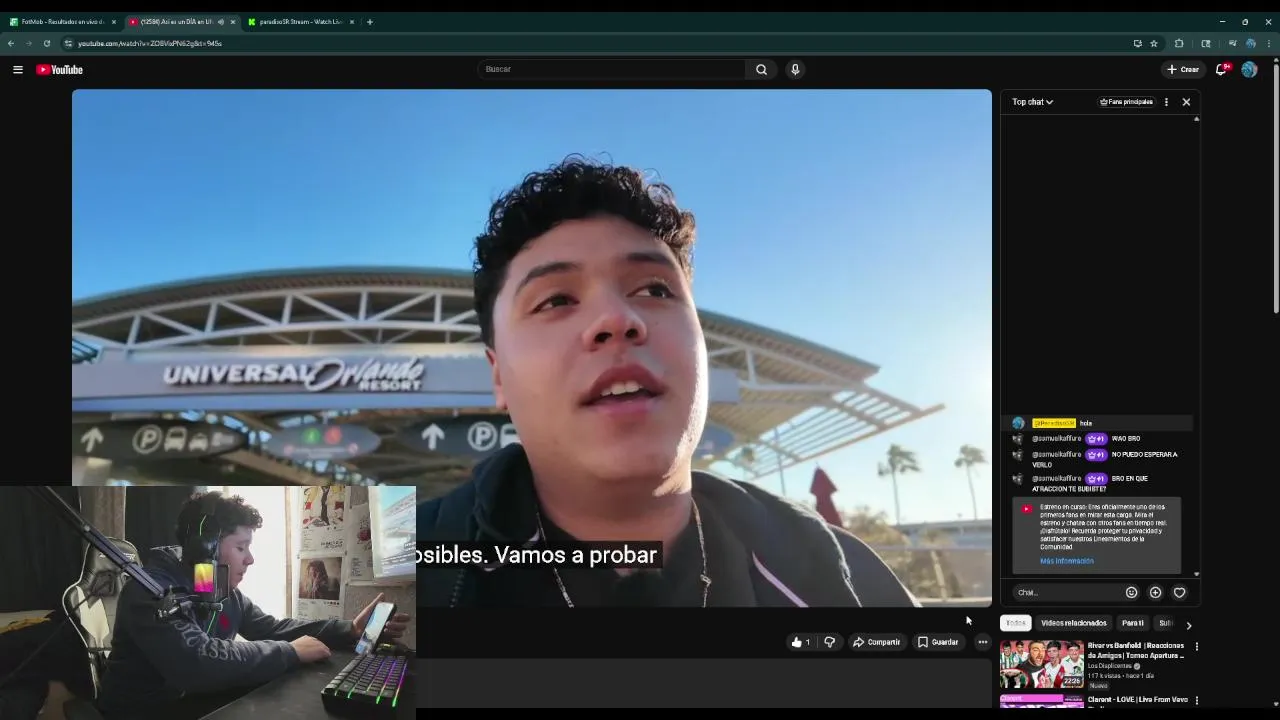Focus the Chat message input
This screenshot has width=1280, height=720.
pyautogui.click(x=1066, y=592)
